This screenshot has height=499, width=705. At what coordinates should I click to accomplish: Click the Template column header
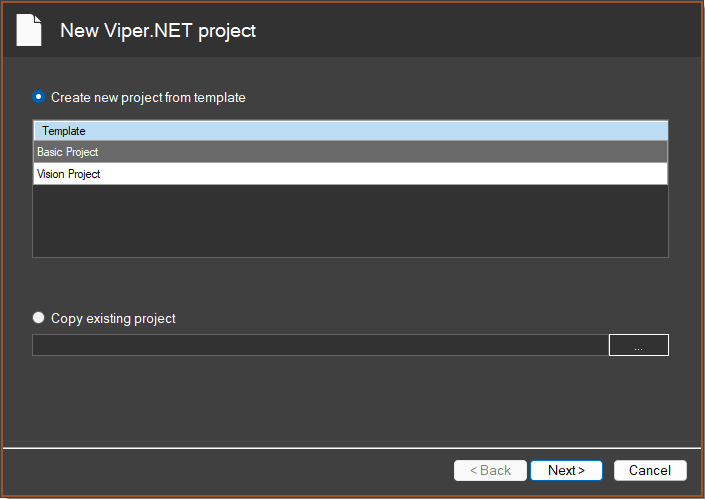pos(350,131)
